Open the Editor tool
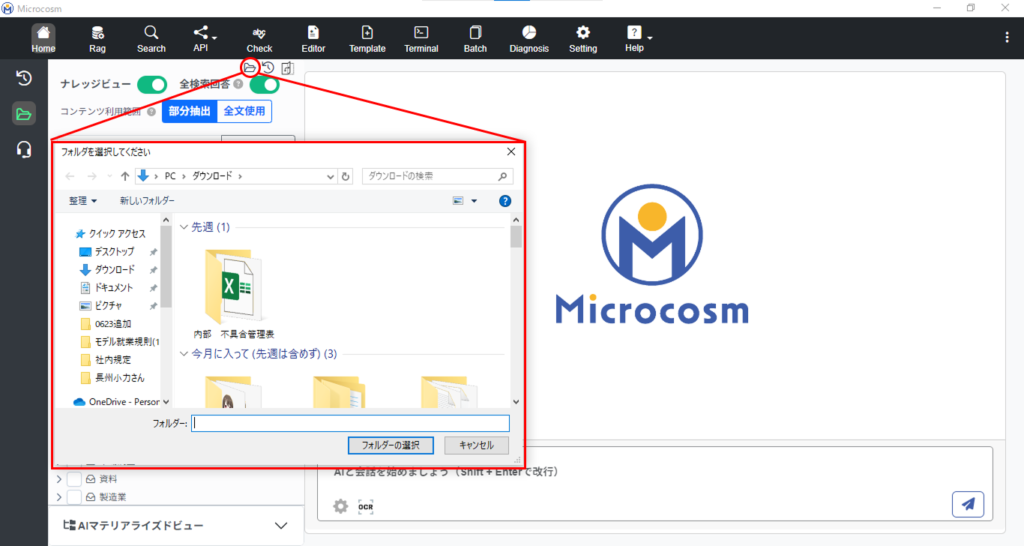Image resolution: width=1024 pixels, height=546 pixels. click(x=313, y=39)
